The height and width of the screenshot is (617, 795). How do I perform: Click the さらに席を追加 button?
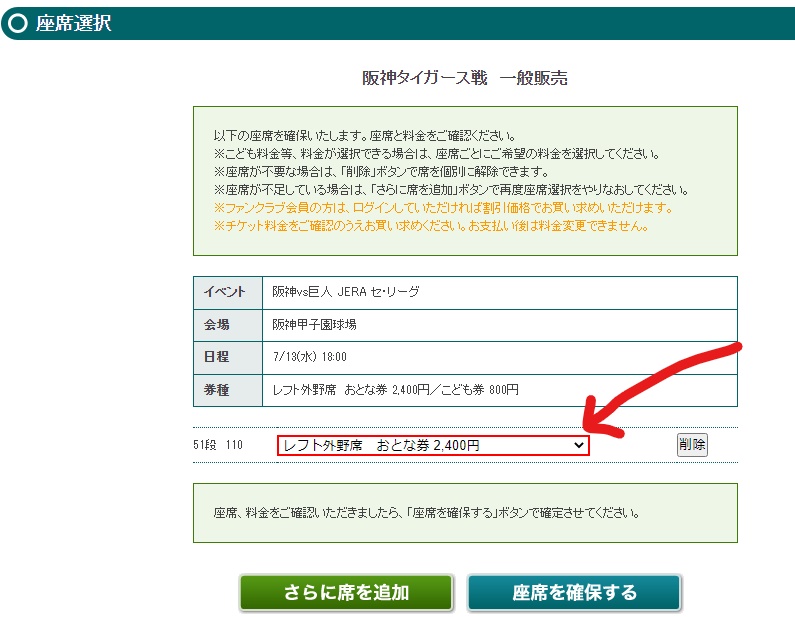(x=346, y=592)
